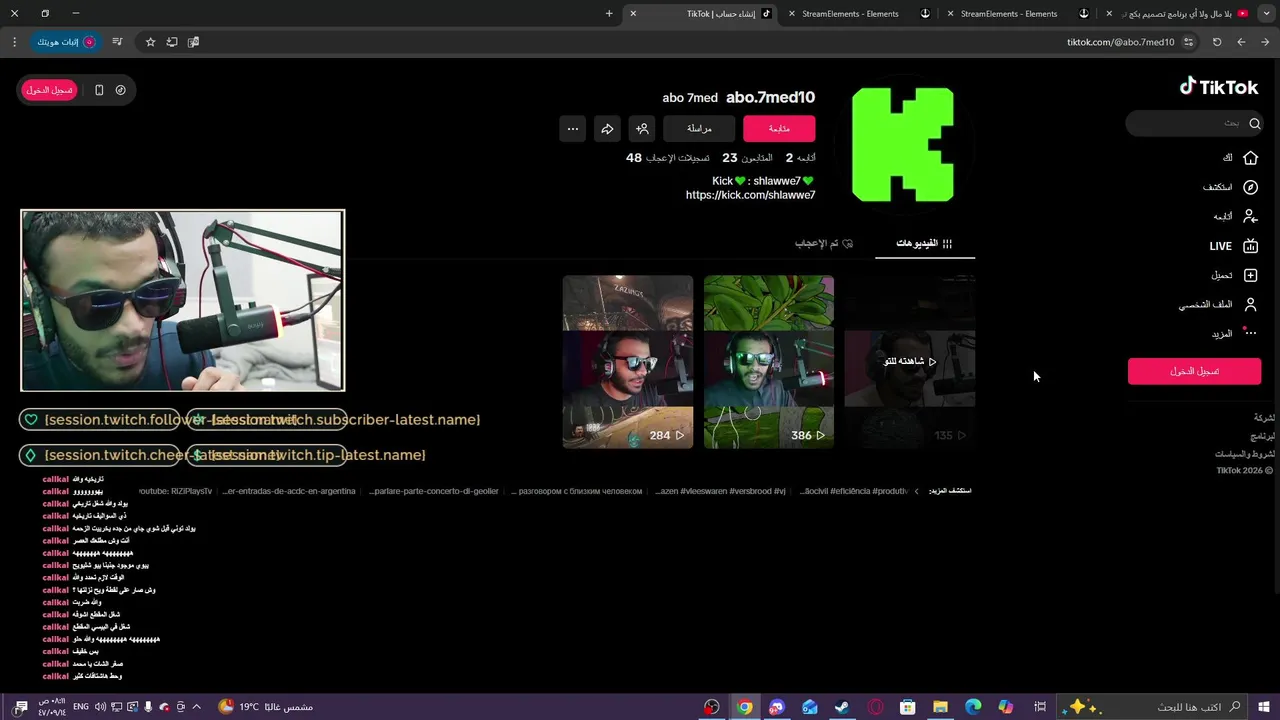Click the TikTok logo
Screen dimensions: 1280x720
(1218, 87)
